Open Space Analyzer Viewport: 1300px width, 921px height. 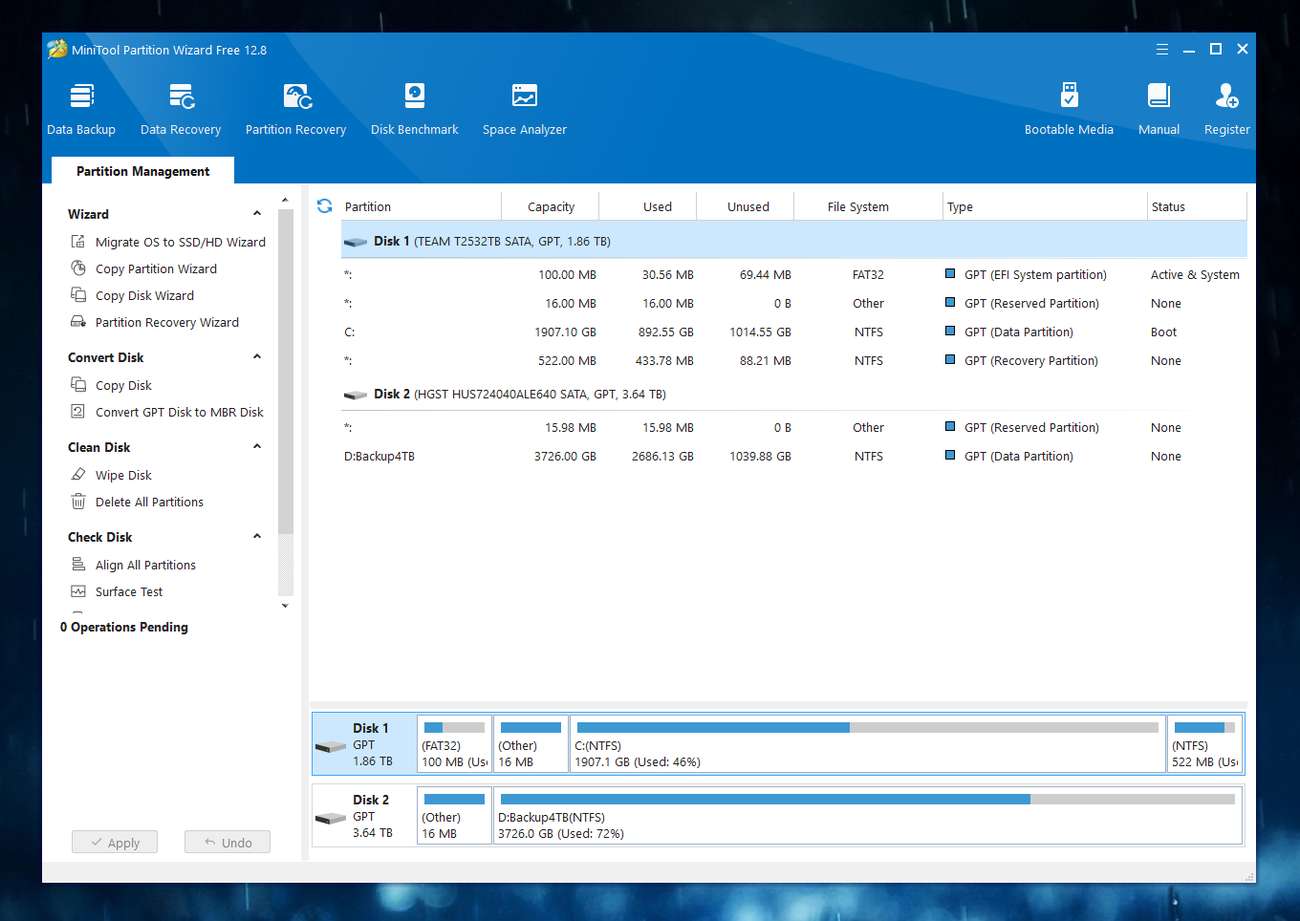coord(524,109)
